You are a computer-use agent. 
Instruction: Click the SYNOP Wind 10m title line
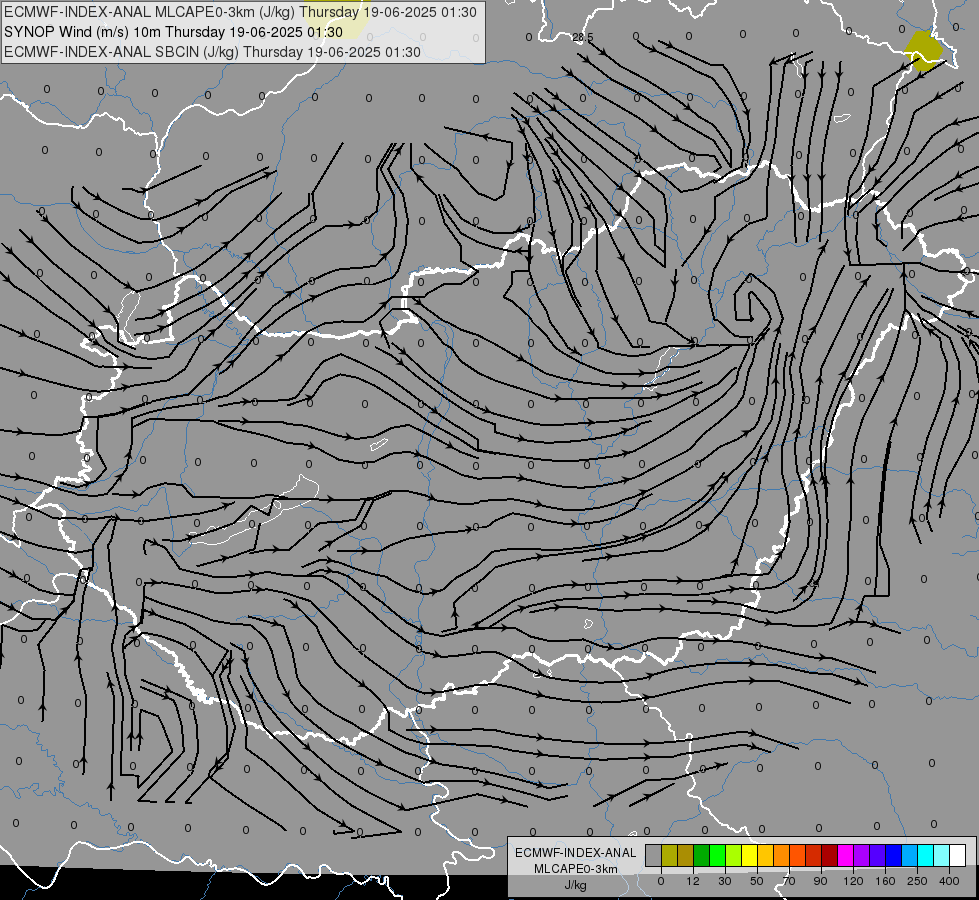(x=173, y=32)
